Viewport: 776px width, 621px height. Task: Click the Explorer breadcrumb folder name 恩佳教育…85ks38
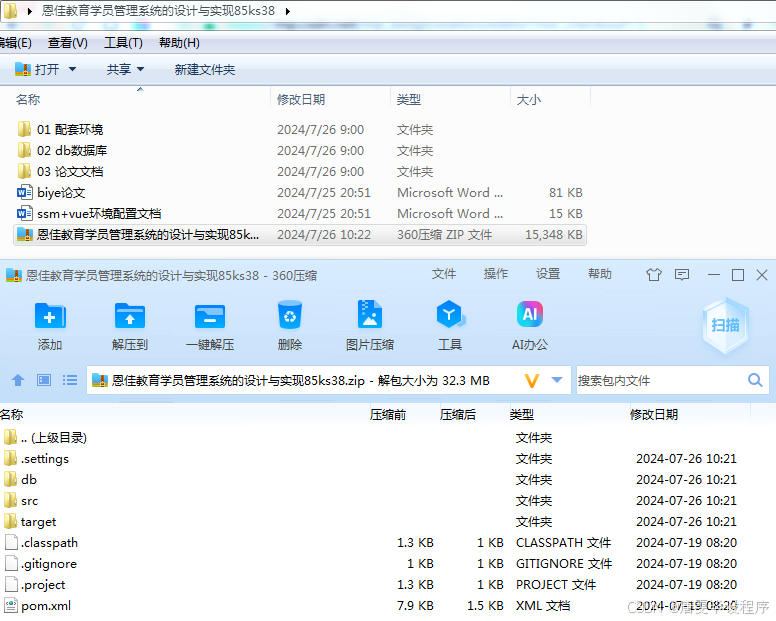[158, 11]
